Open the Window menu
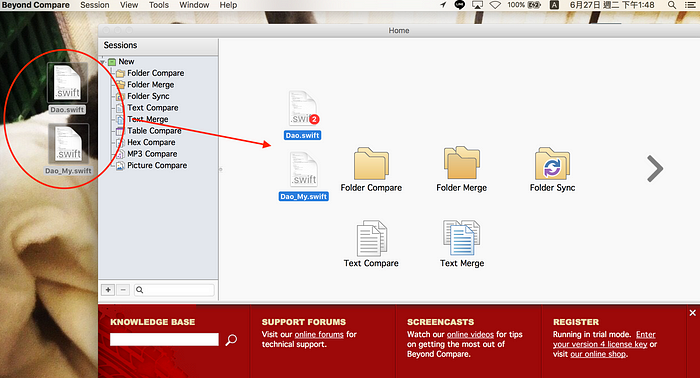This screenshot has height=378, width=700. (x=194, y=5)
